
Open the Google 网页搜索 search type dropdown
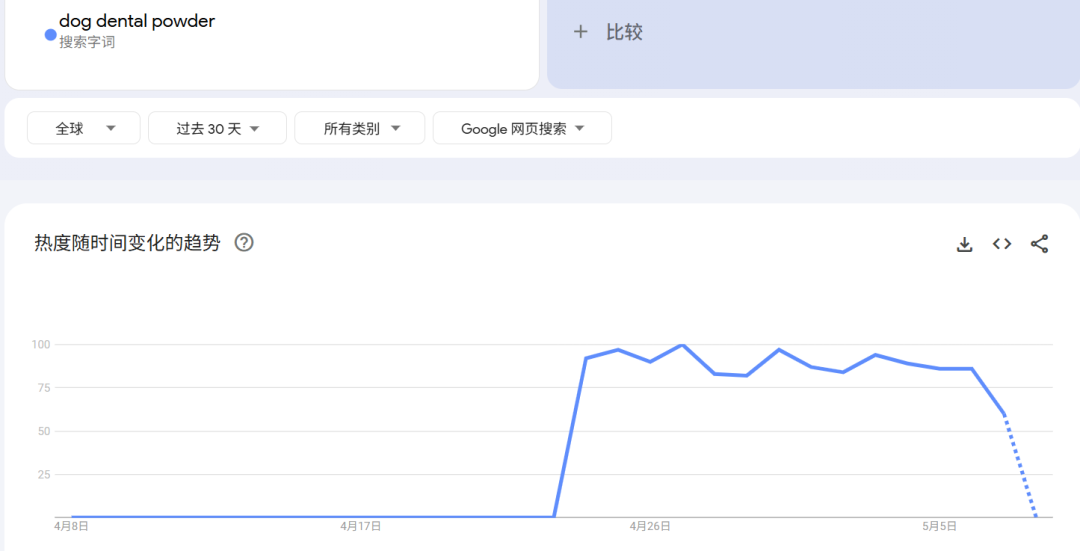(521, 128)
